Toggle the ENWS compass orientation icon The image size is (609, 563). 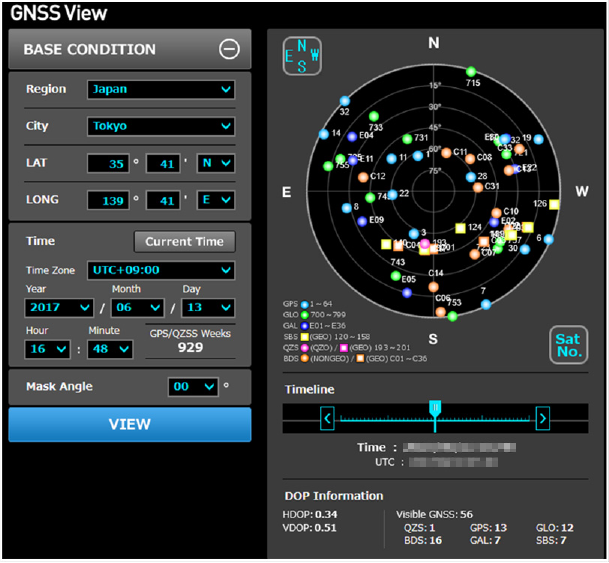302,56
